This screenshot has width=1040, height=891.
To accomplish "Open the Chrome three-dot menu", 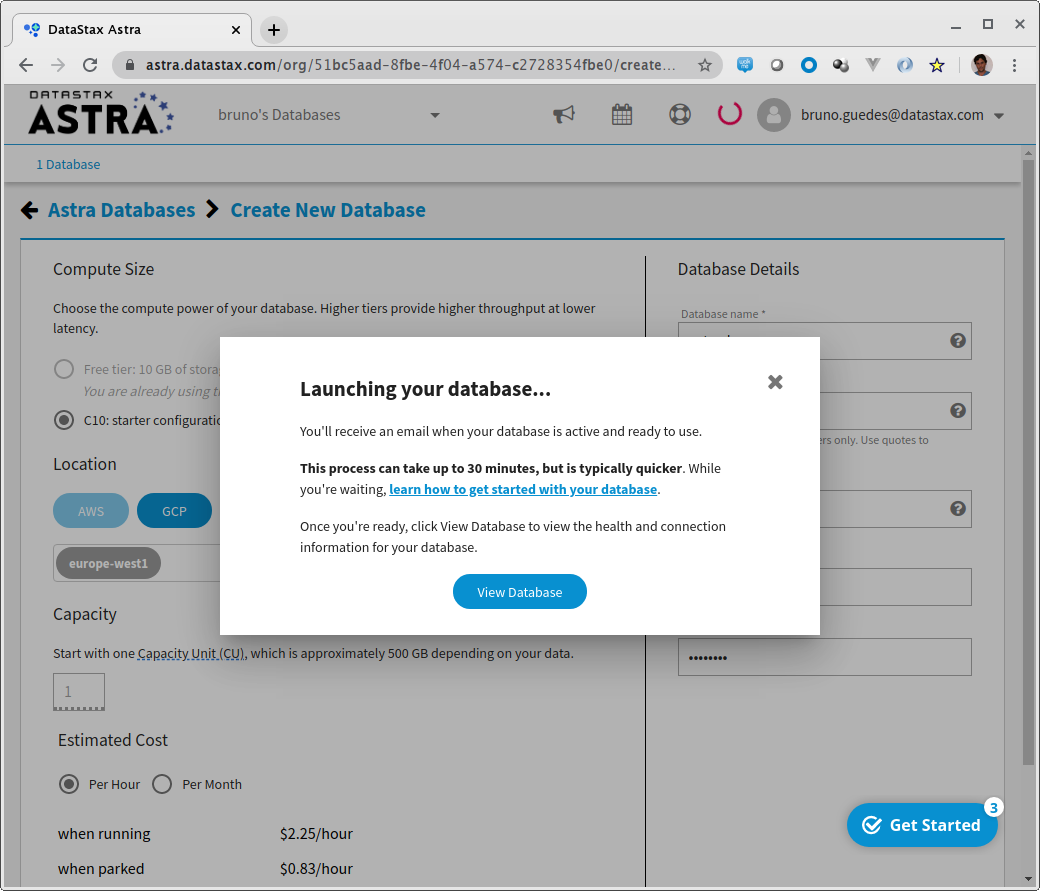I will [x=1014, y=65].
